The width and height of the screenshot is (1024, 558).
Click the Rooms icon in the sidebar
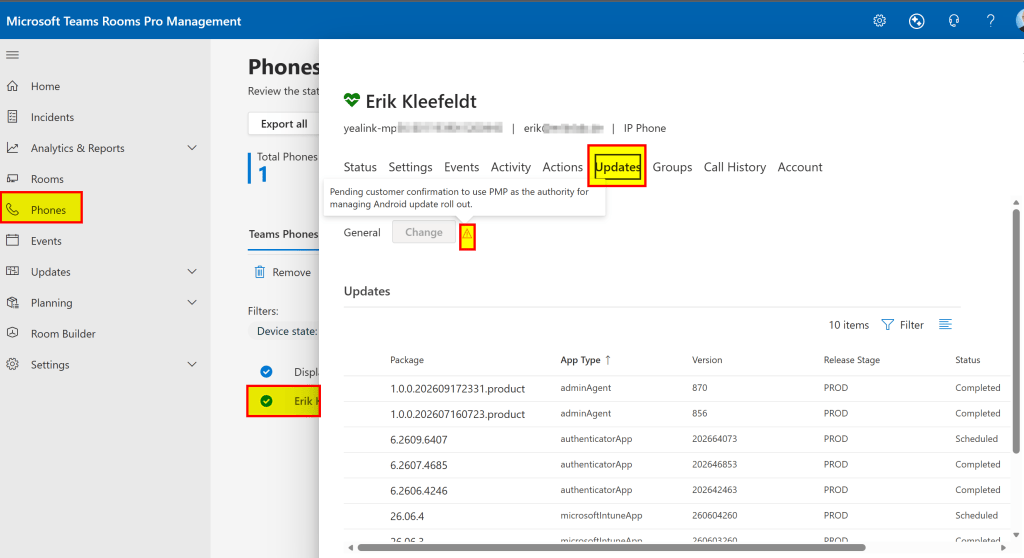pos(12,178)
